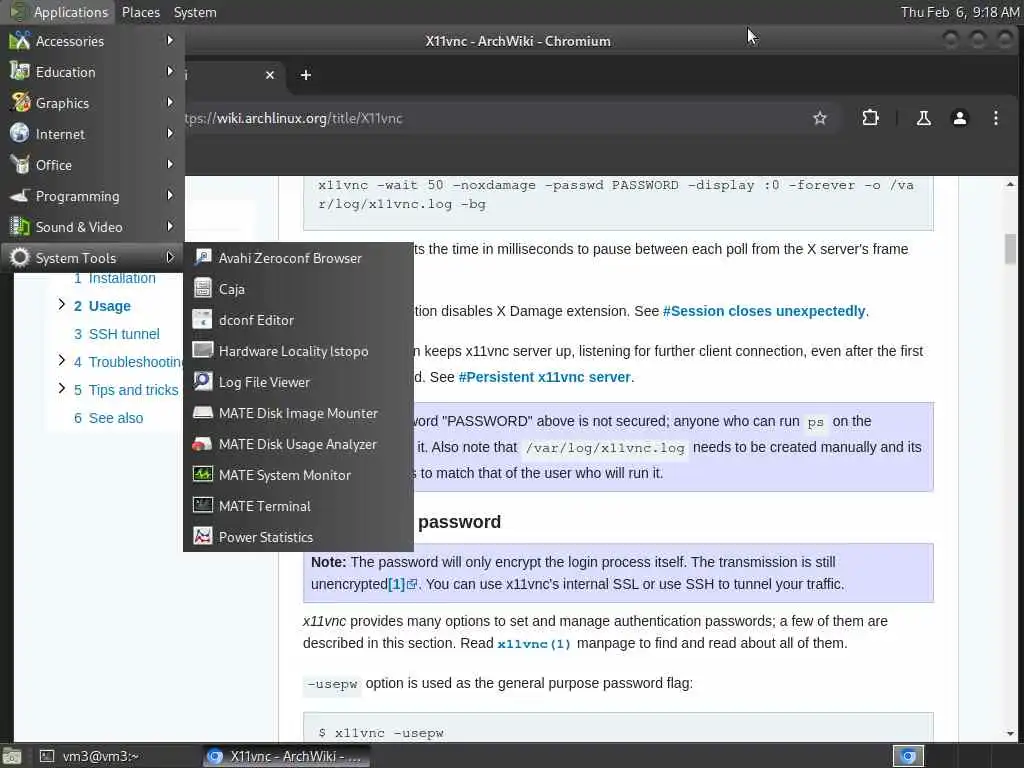Click the address bar URL

tap(294, 118)
